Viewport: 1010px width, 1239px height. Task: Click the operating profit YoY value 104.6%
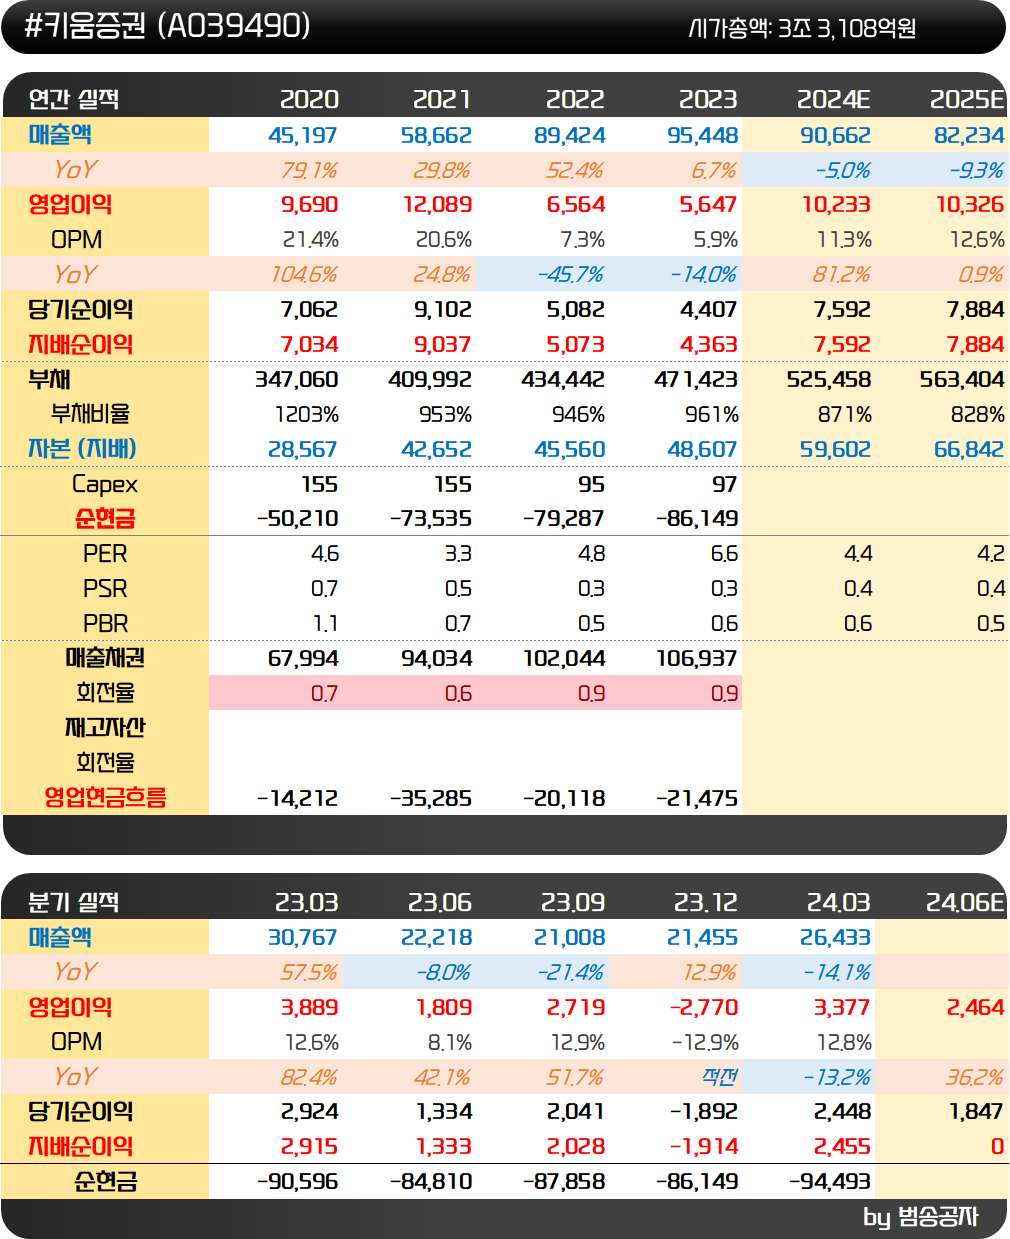304,274
